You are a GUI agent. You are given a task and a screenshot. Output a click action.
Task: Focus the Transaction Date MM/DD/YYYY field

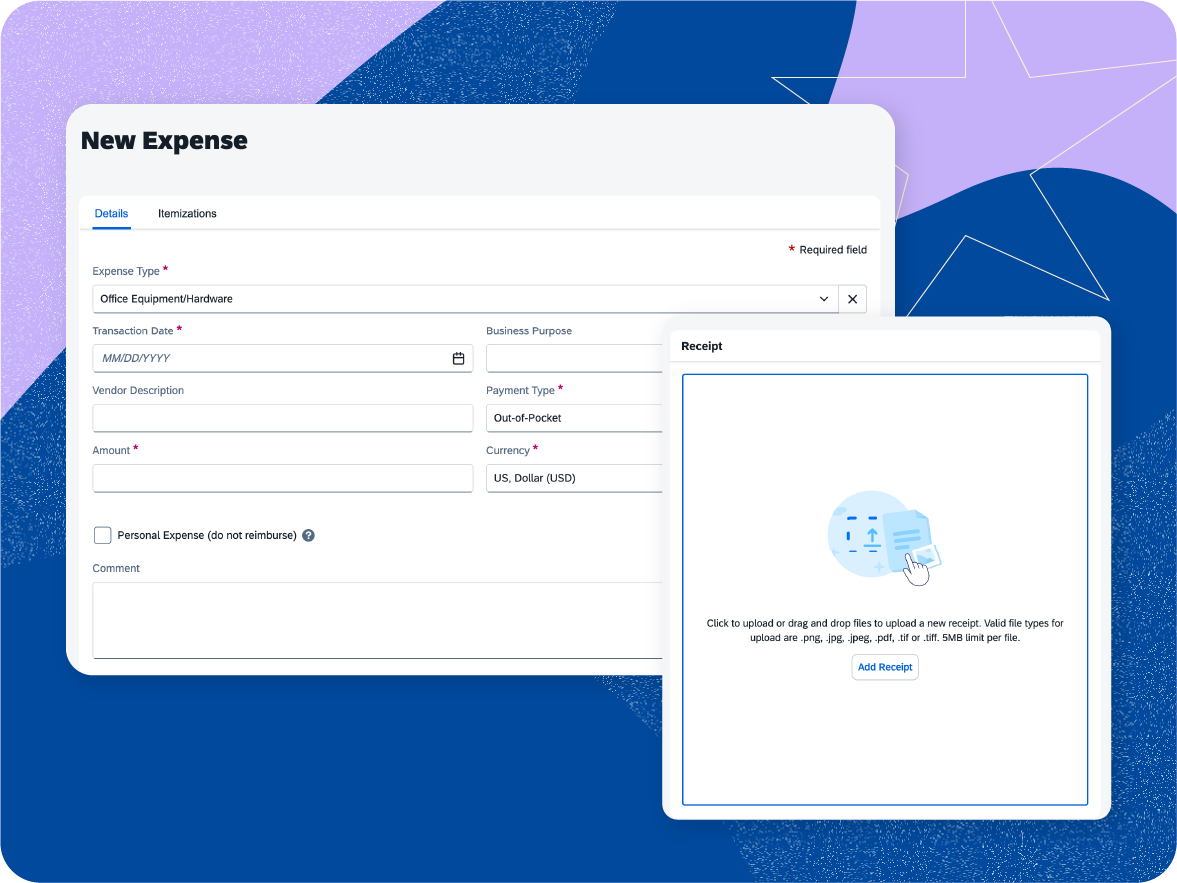[270, 358]
